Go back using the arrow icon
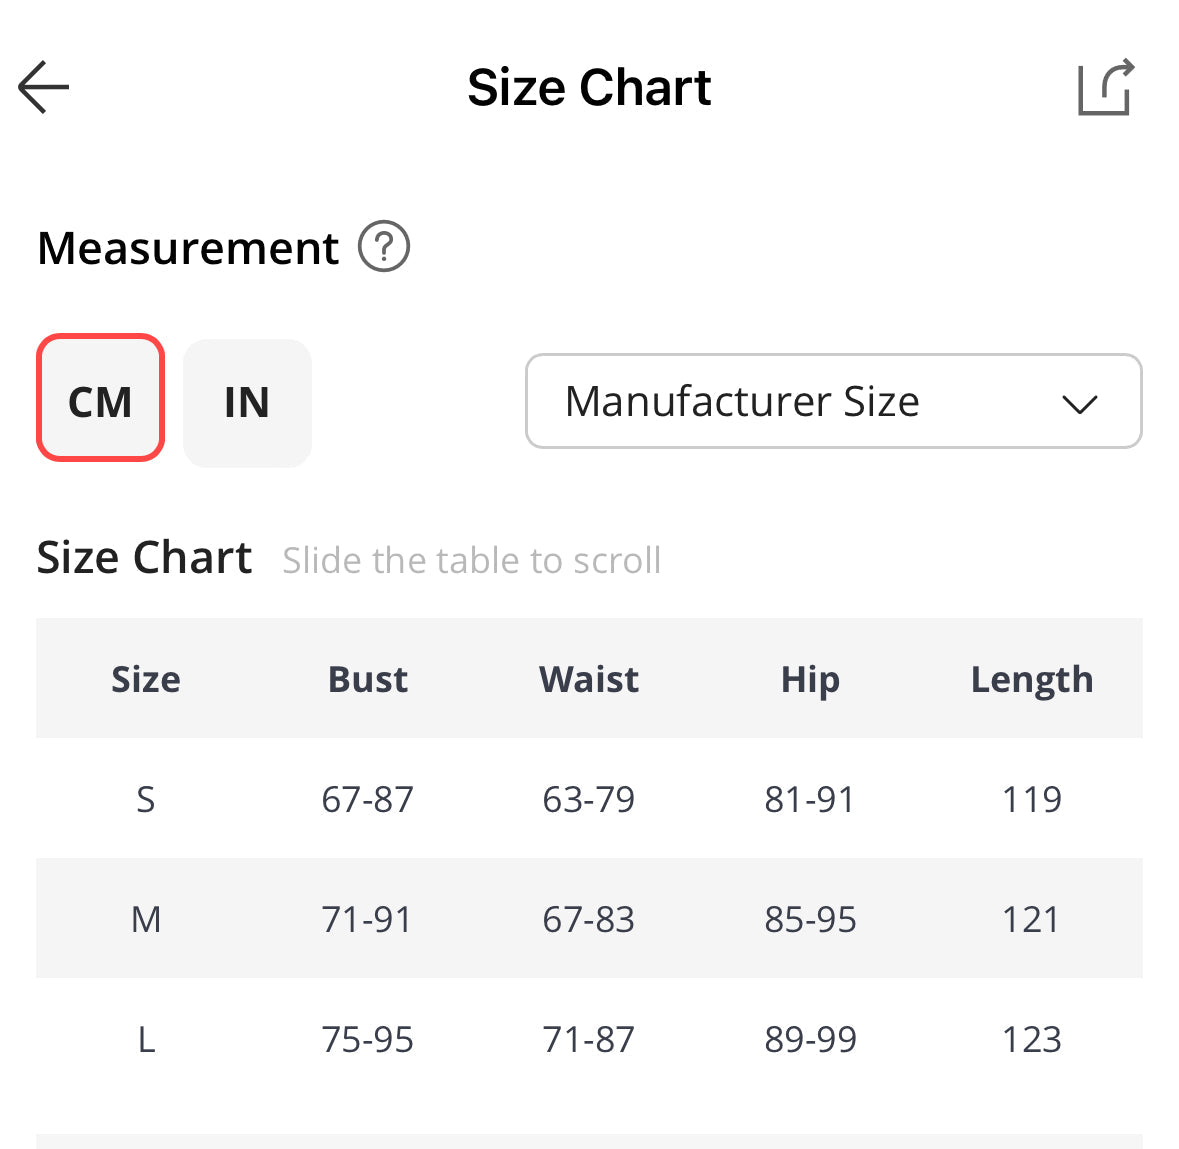 [44, 87]
